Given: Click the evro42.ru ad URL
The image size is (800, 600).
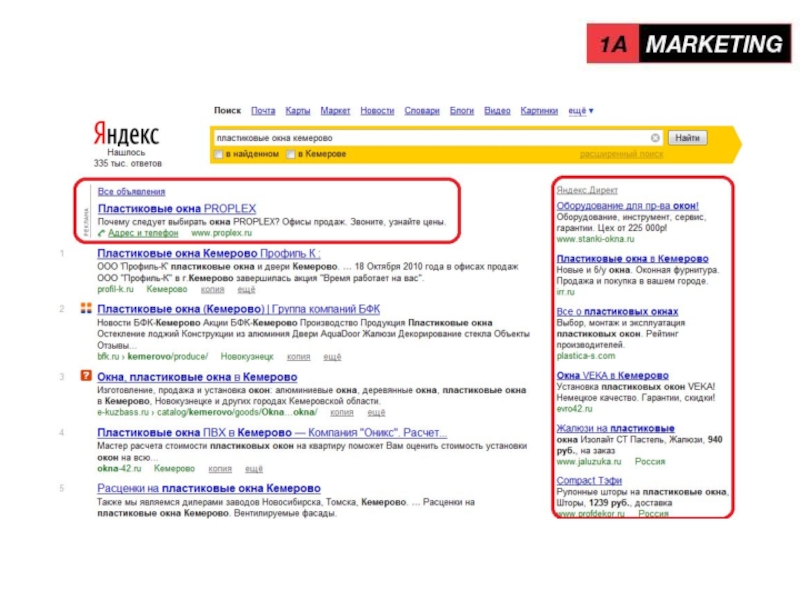Looking at the screenshot, I should point(574,409).
